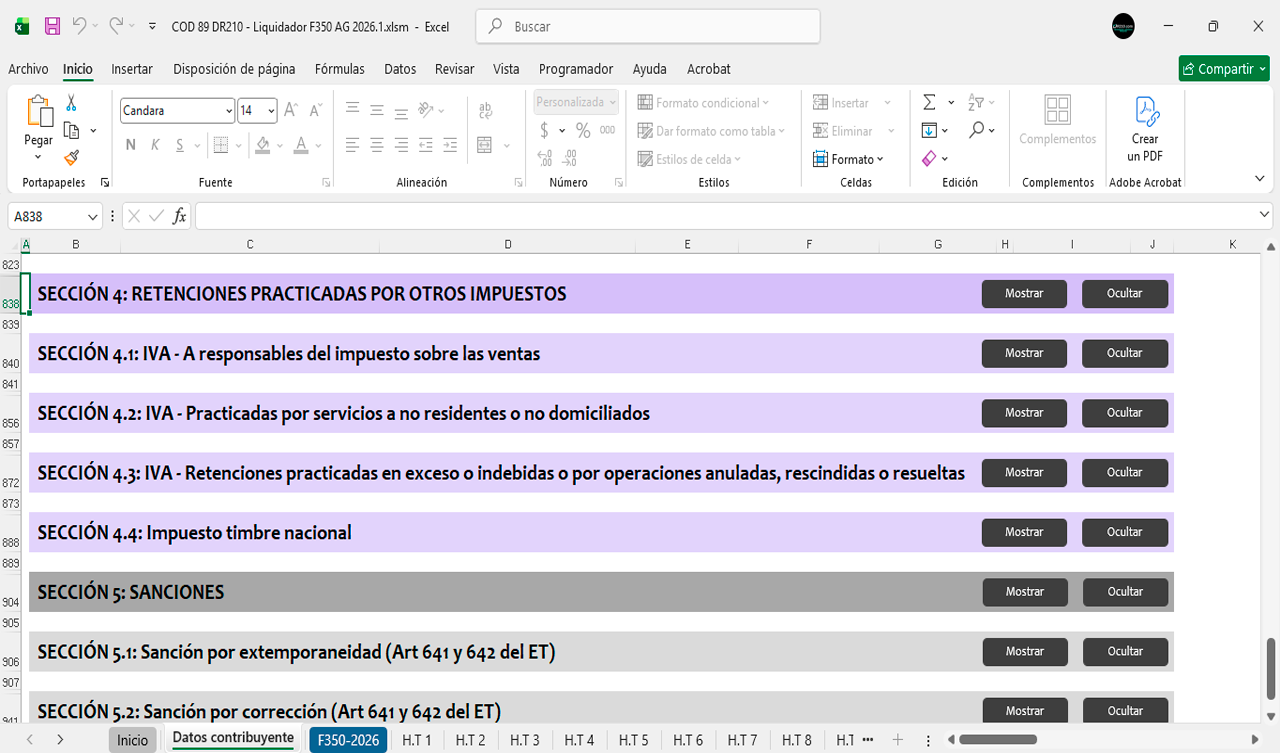The image size is (1280, 753).
Task: Switch to the Fórmulas ribbon tab
Action: pyautogui.click(x=339, y=69)
